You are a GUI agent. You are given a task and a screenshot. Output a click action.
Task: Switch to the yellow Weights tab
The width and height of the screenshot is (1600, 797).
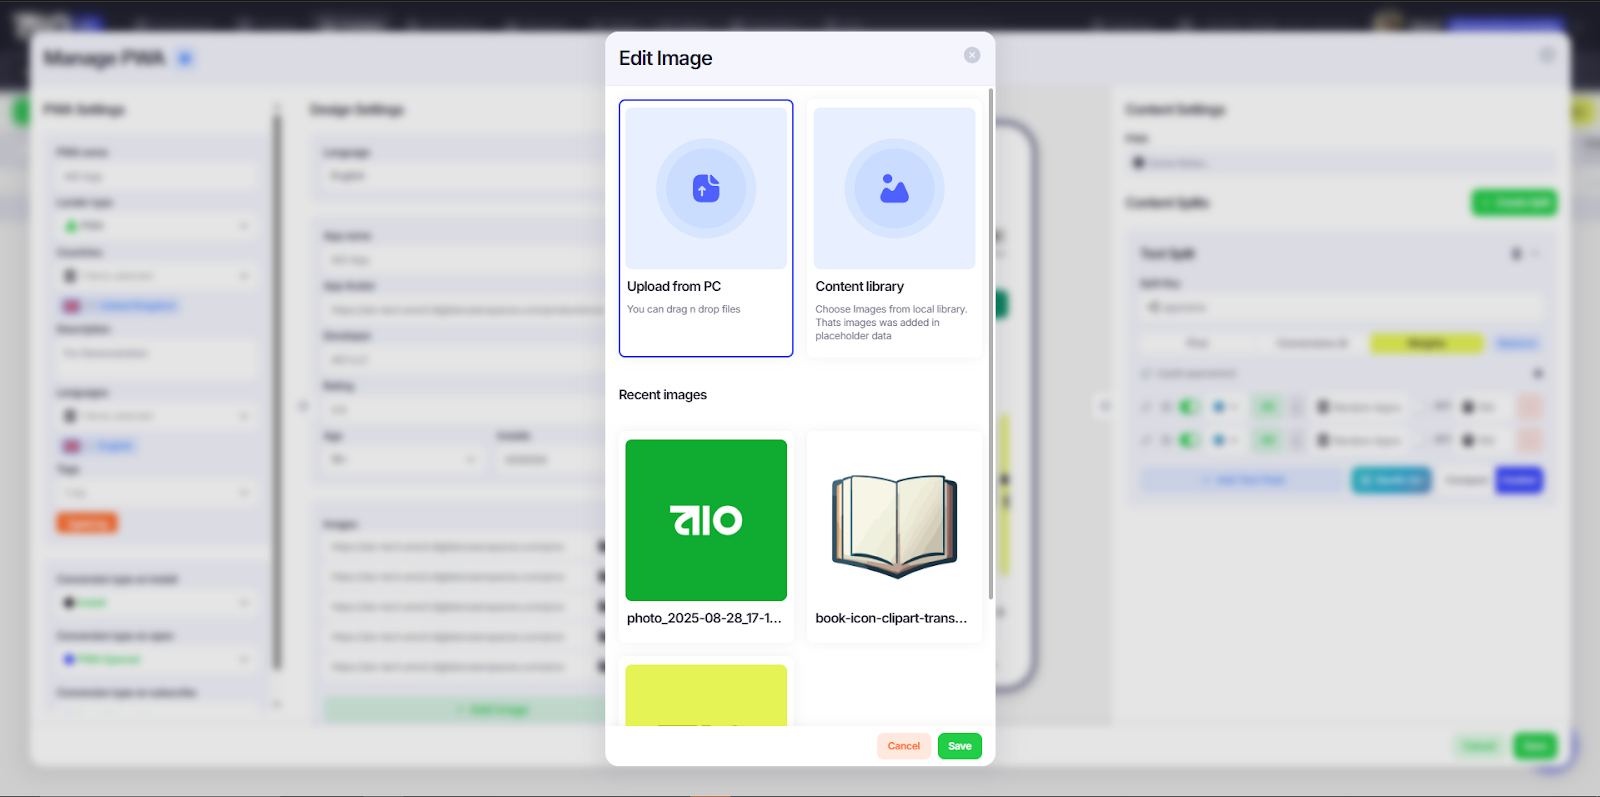[1426, 344]
